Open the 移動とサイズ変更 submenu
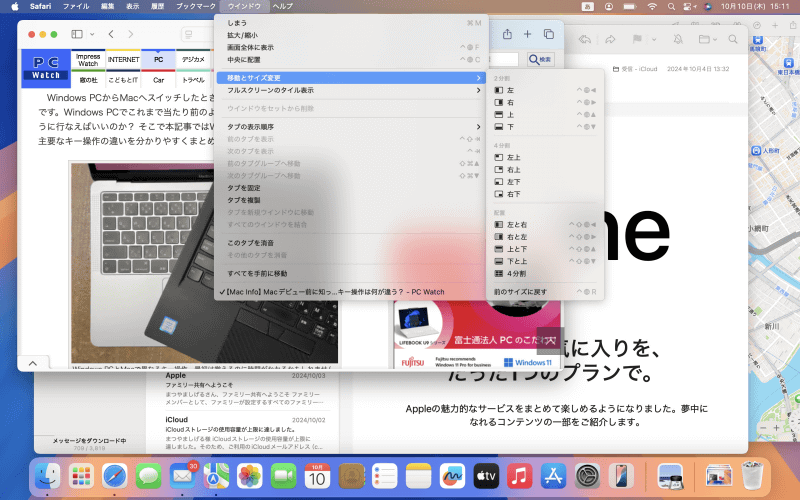The image size is (800, 500). click(x=351, y=78)
